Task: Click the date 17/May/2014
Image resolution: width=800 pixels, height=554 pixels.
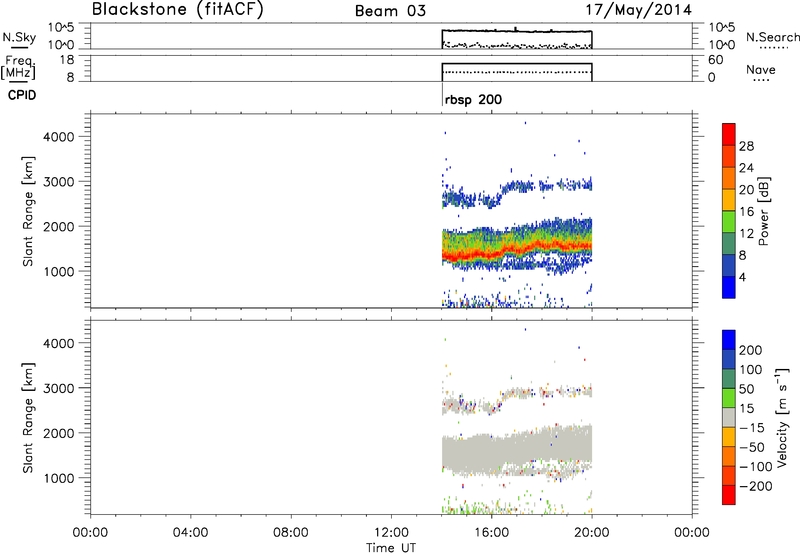Action: pyautogui.click(x=638, y=10)
